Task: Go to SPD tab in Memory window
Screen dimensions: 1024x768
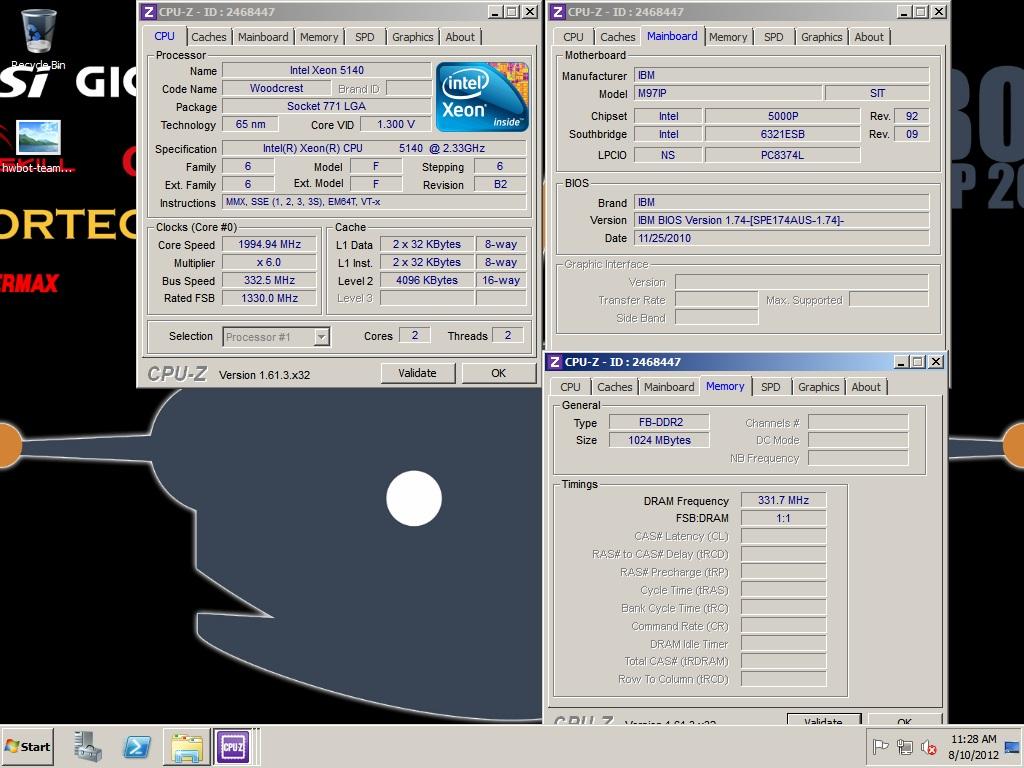Action: click(x=771, y=387)
